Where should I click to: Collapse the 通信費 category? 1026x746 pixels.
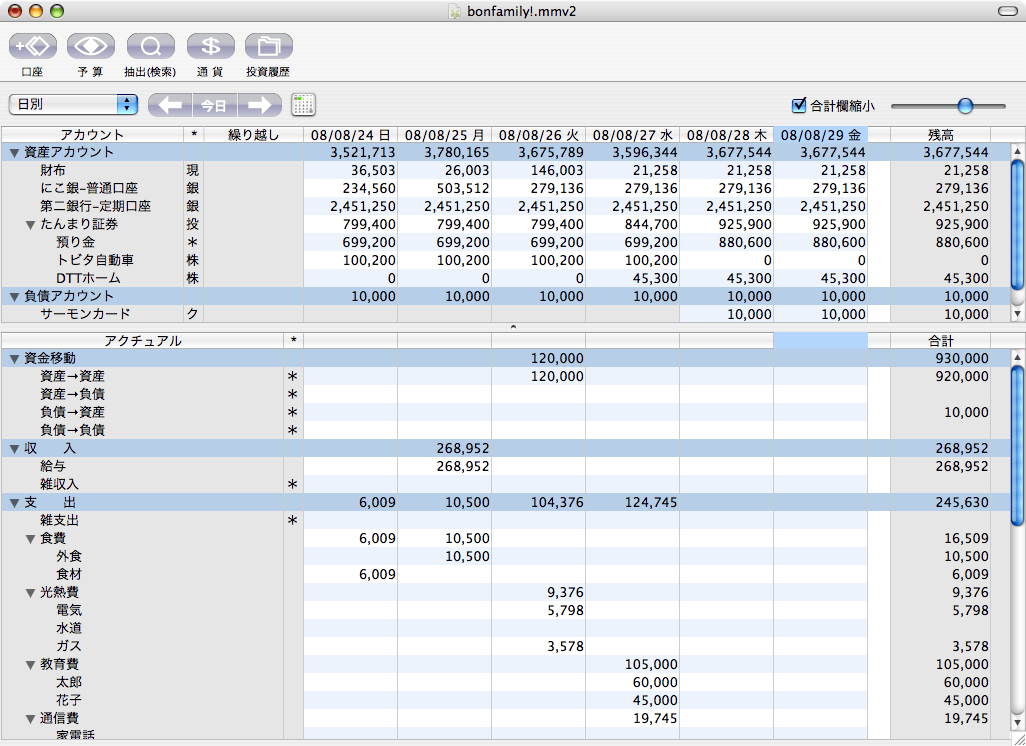click(x=30, y=719)
